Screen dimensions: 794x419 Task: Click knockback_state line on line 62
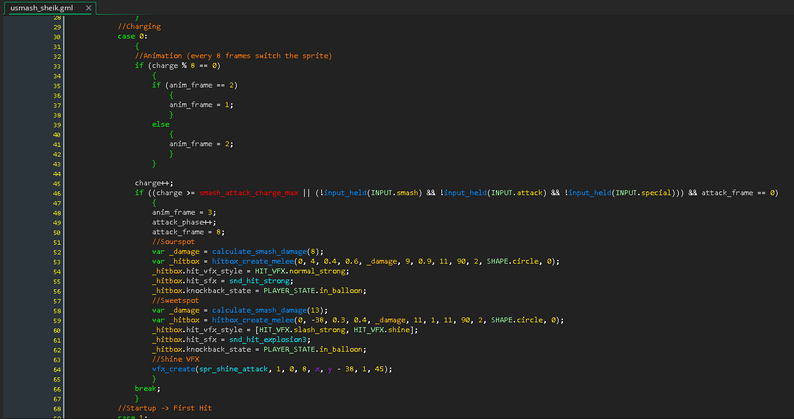point(259,350)
